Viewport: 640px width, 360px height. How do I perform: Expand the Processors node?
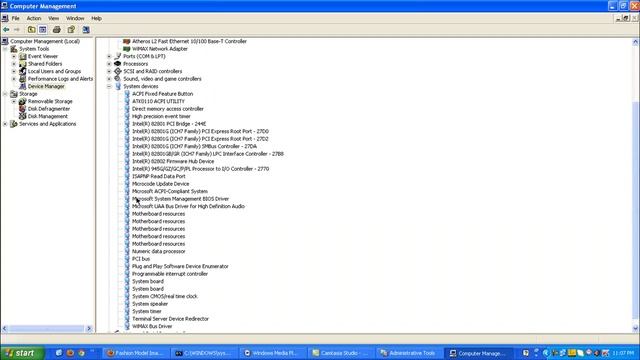click(109, 64)
